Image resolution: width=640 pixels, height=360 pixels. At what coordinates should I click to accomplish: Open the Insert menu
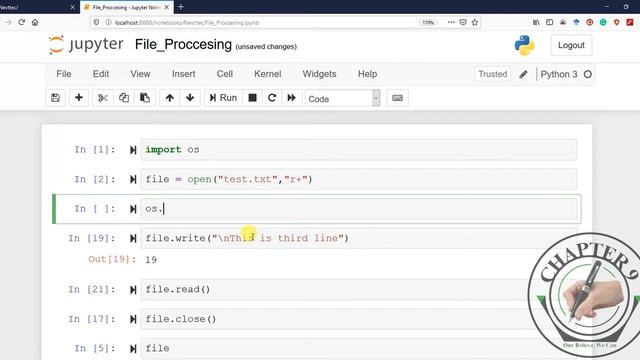184,74
